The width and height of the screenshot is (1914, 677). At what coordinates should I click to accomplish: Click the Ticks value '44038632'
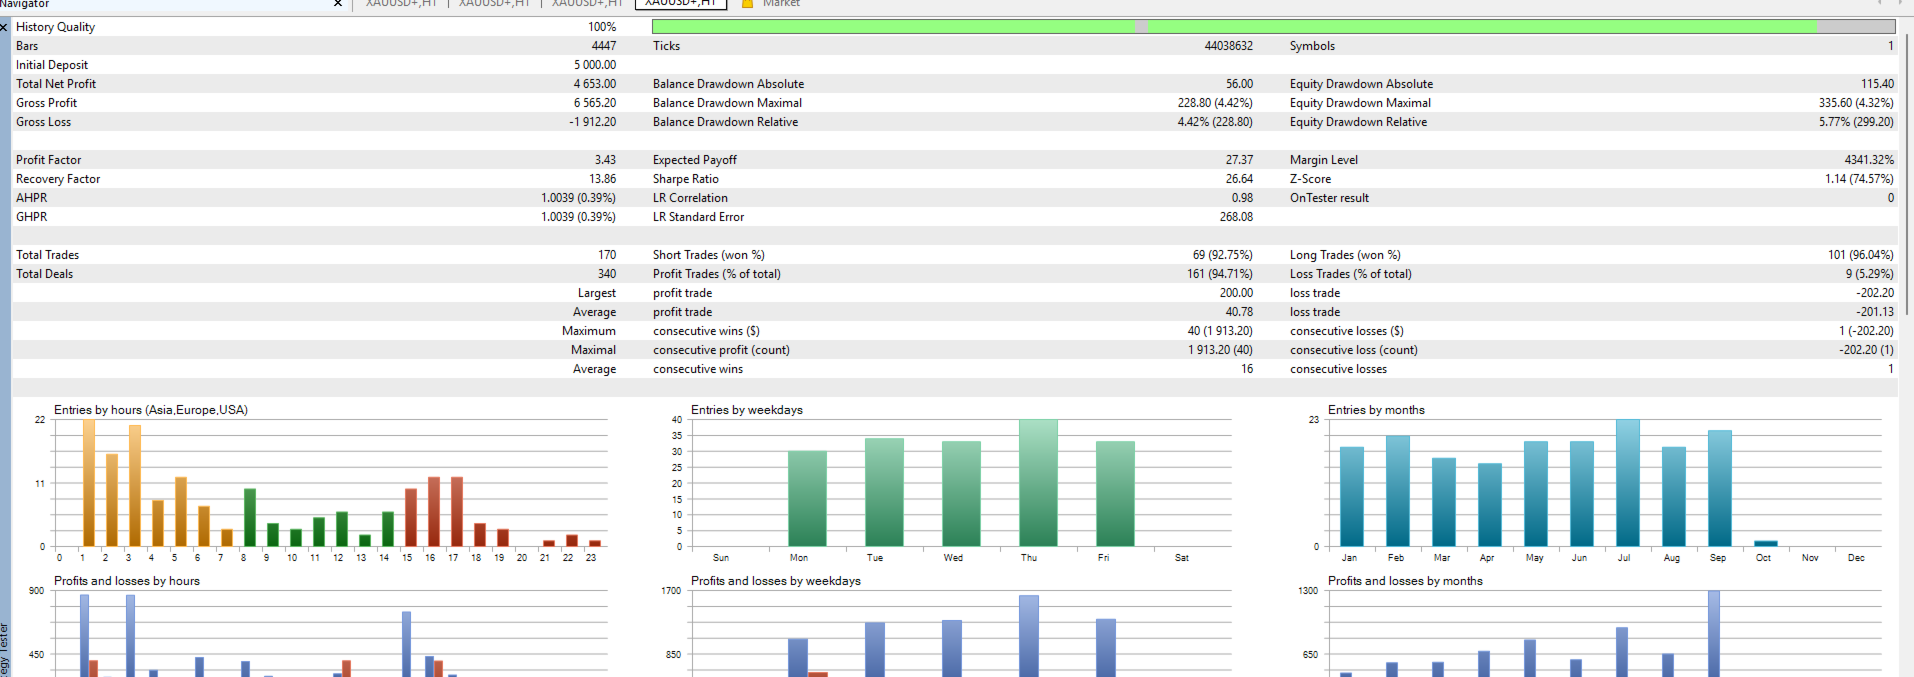tap(1228, 46)
